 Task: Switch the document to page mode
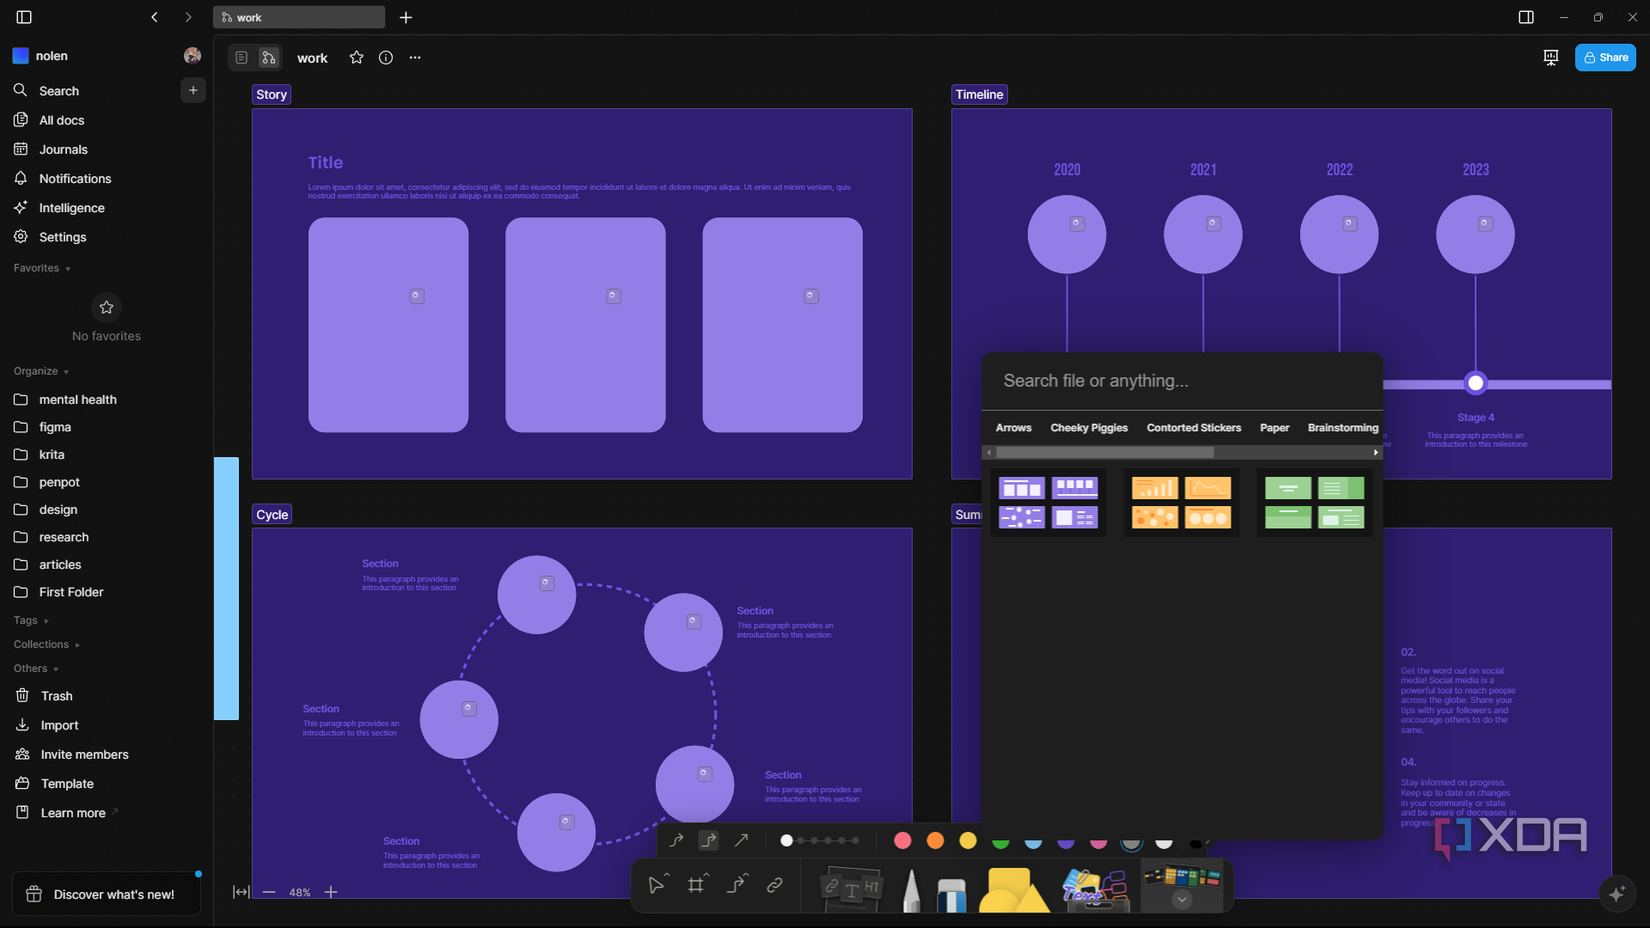click(241, 57)
